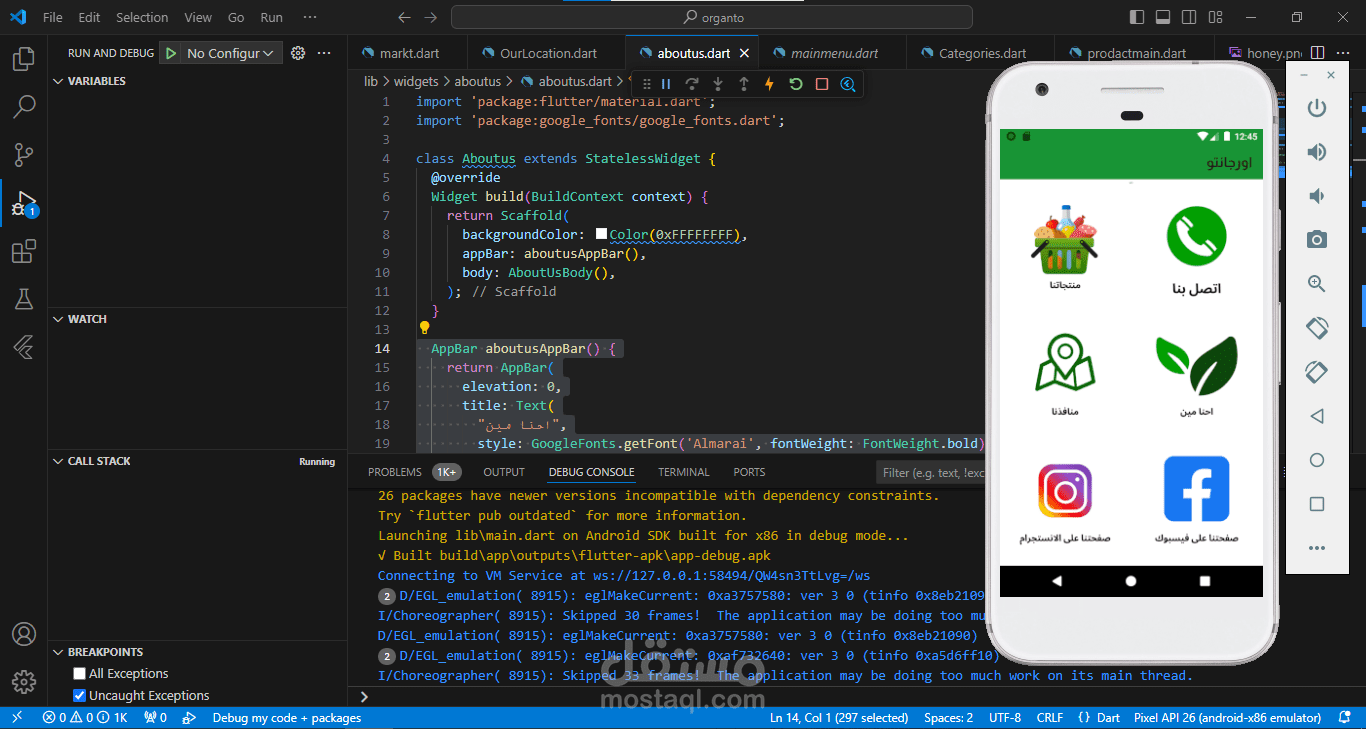Open the Customize Layout icon in the title bar
The height and width of the screenshot is (729, 1366).
click(x=1215, y=17)
